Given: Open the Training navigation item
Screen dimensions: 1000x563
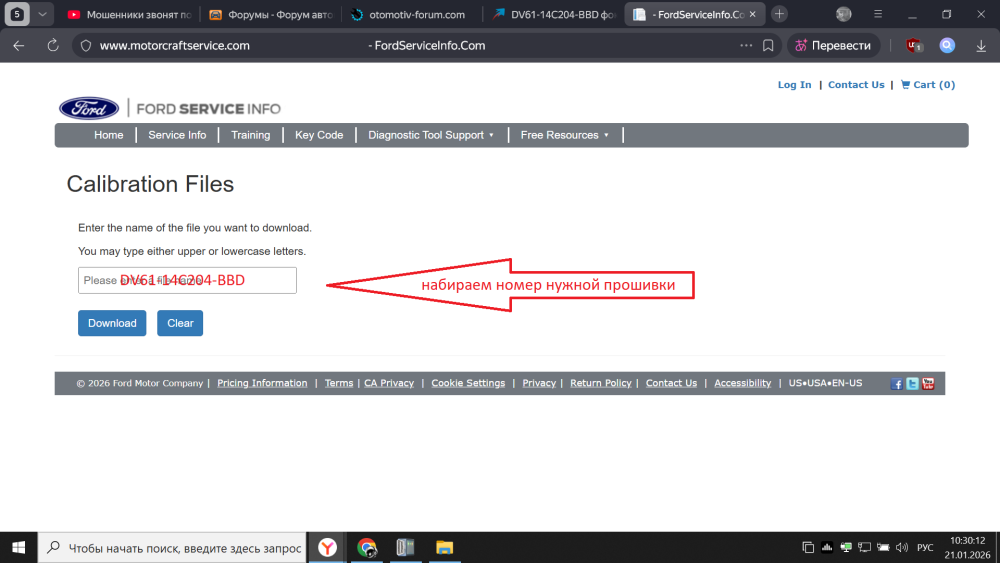Looking at the screenshot, I should [x=251, y=135].
